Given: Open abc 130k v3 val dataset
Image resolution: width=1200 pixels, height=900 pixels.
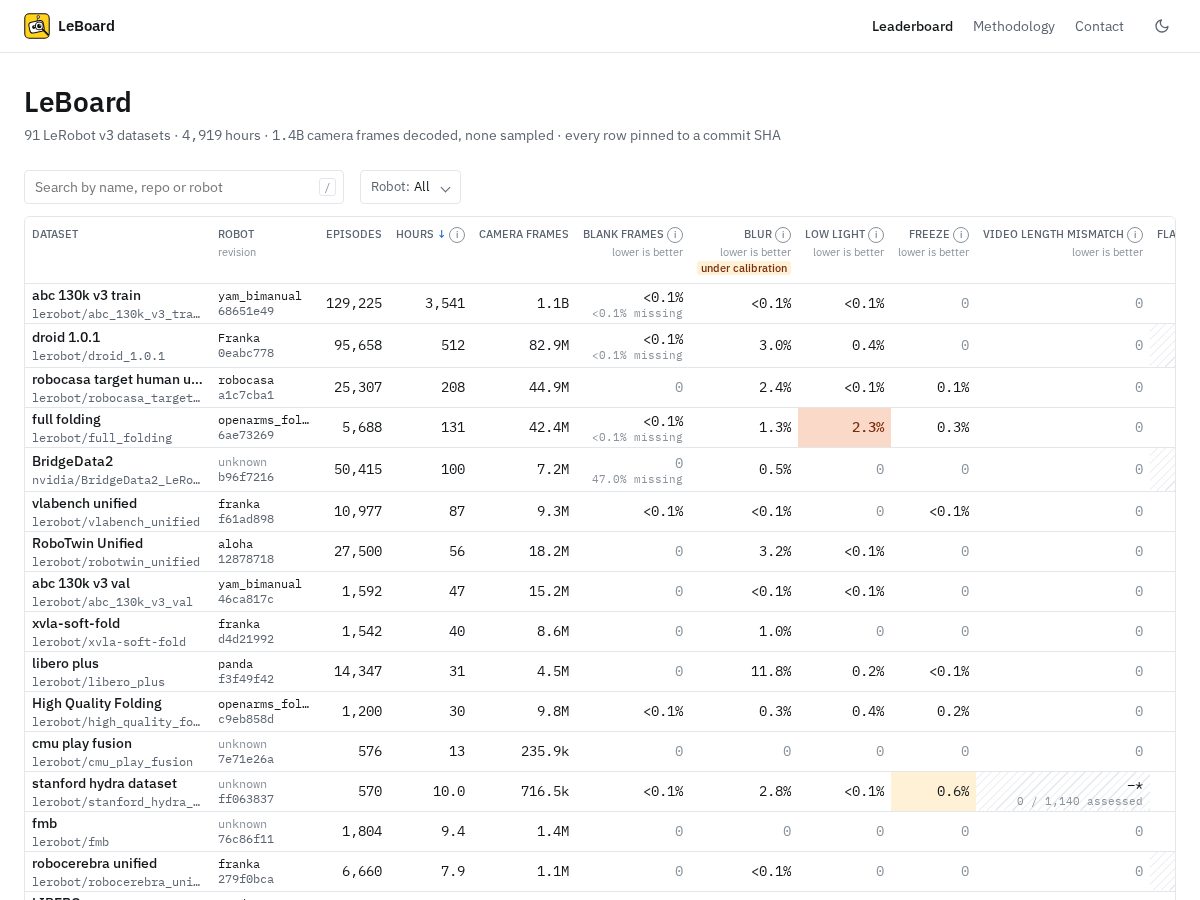Looking at the screenshot, I should click(81, 583).
